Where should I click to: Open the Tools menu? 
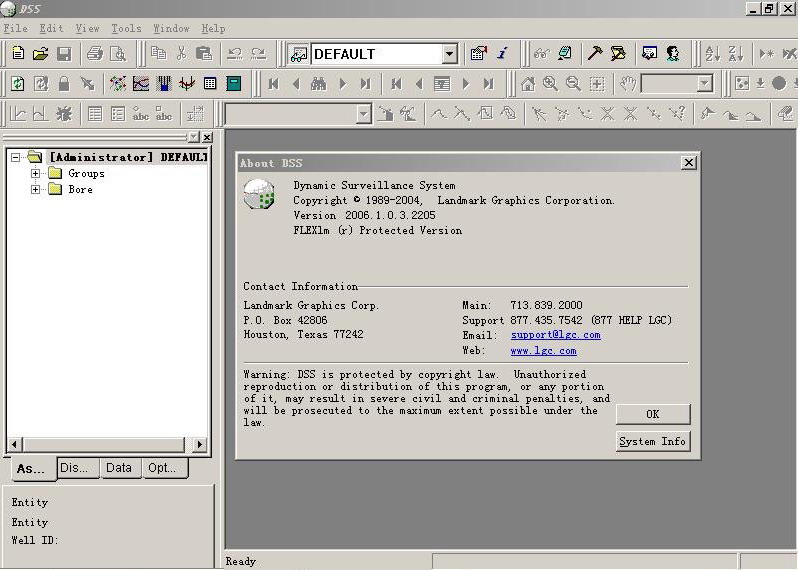point(126,28)
